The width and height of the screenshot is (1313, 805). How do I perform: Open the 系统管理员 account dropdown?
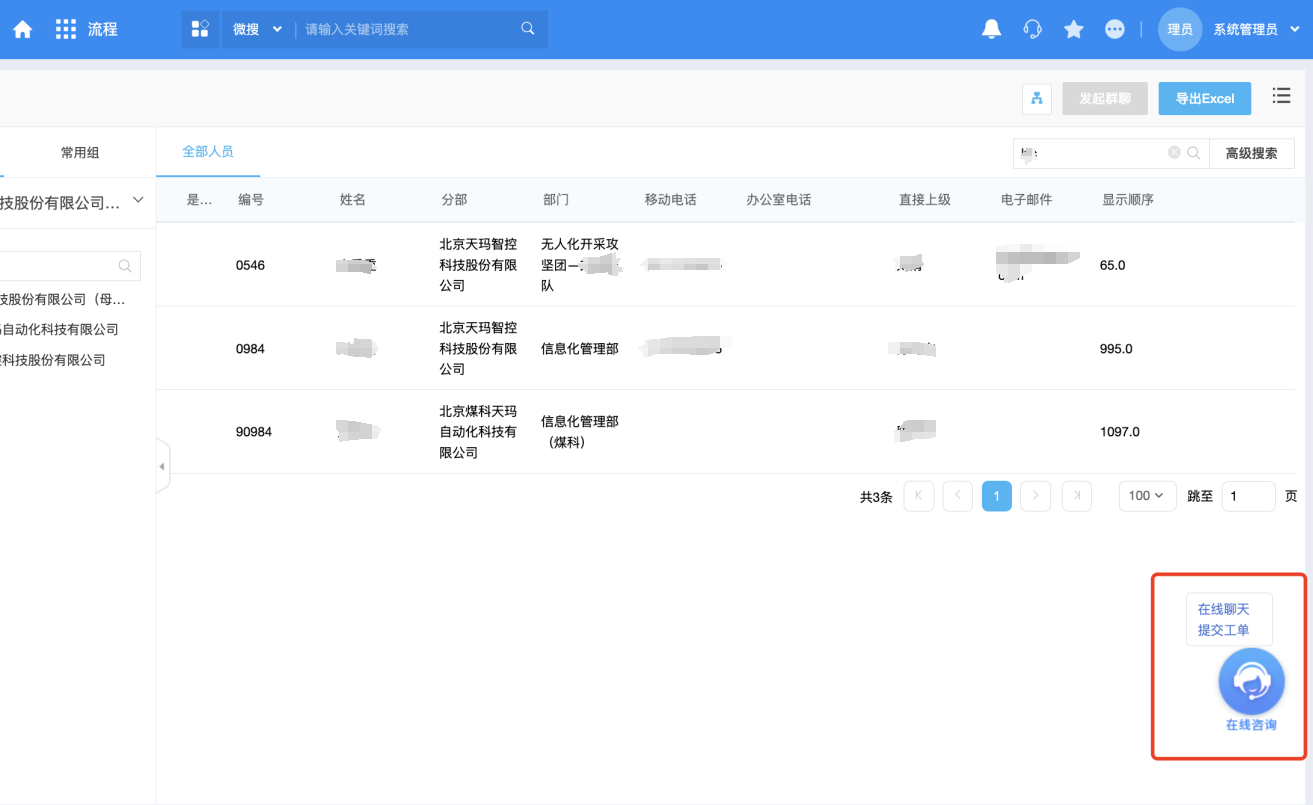(x=1257, y=30)
